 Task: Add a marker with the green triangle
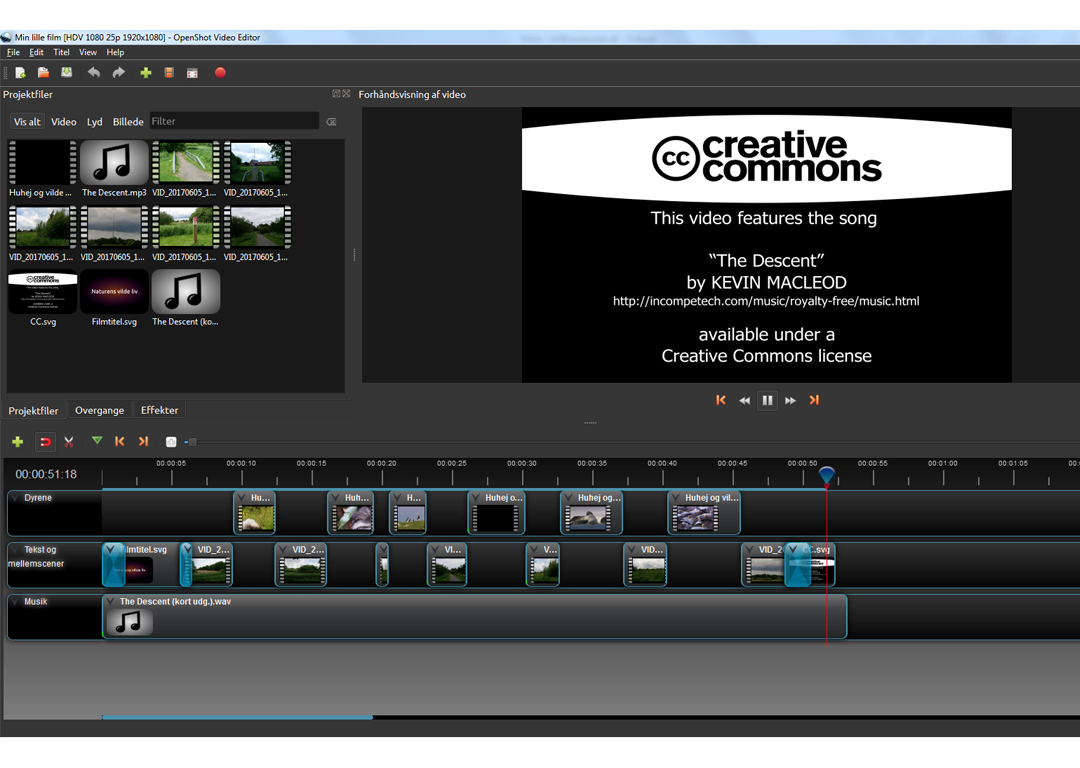(97, 441)
